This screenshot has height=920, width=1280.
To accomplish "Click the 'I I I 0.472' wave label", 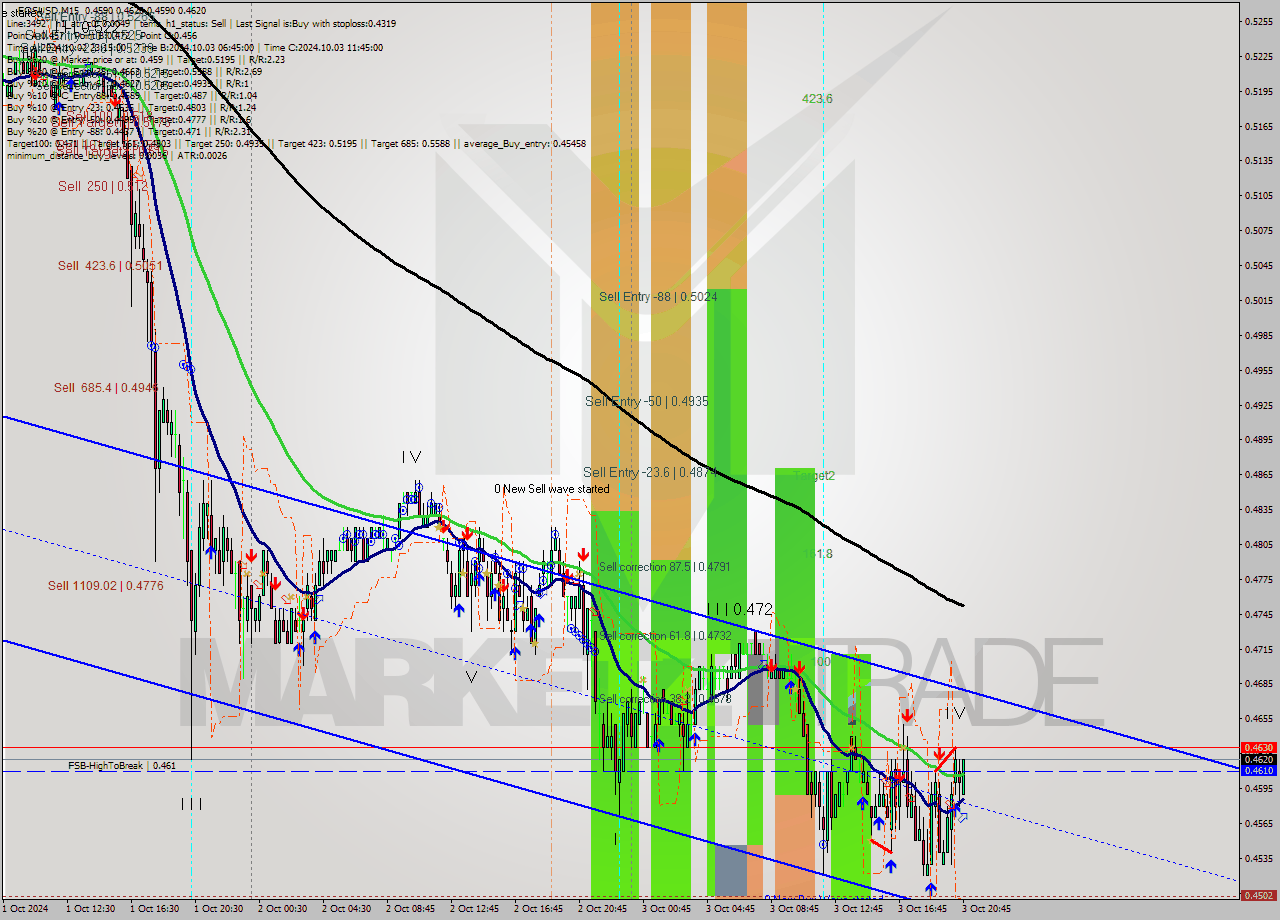I will click(739, 608).
